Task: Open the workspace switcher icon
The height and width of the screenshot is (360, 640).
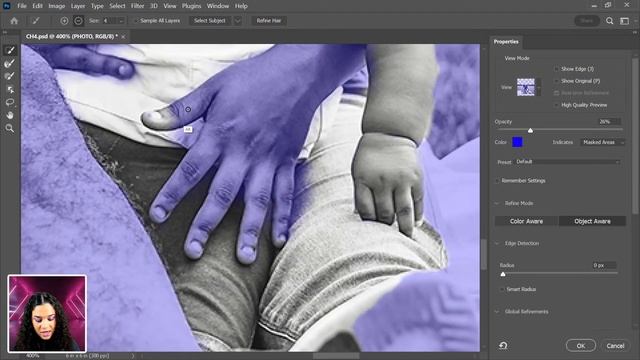Action: click(624, 21)
